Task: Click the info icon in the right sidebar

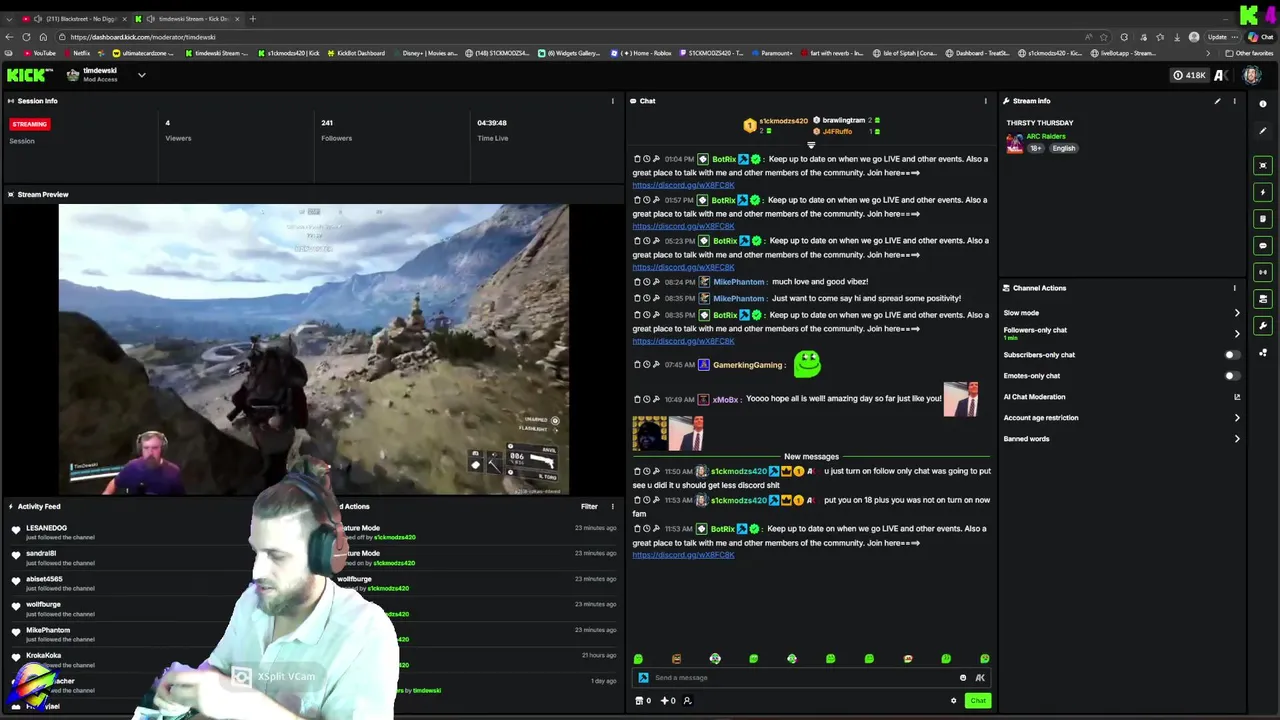Action: (1263, 104)
